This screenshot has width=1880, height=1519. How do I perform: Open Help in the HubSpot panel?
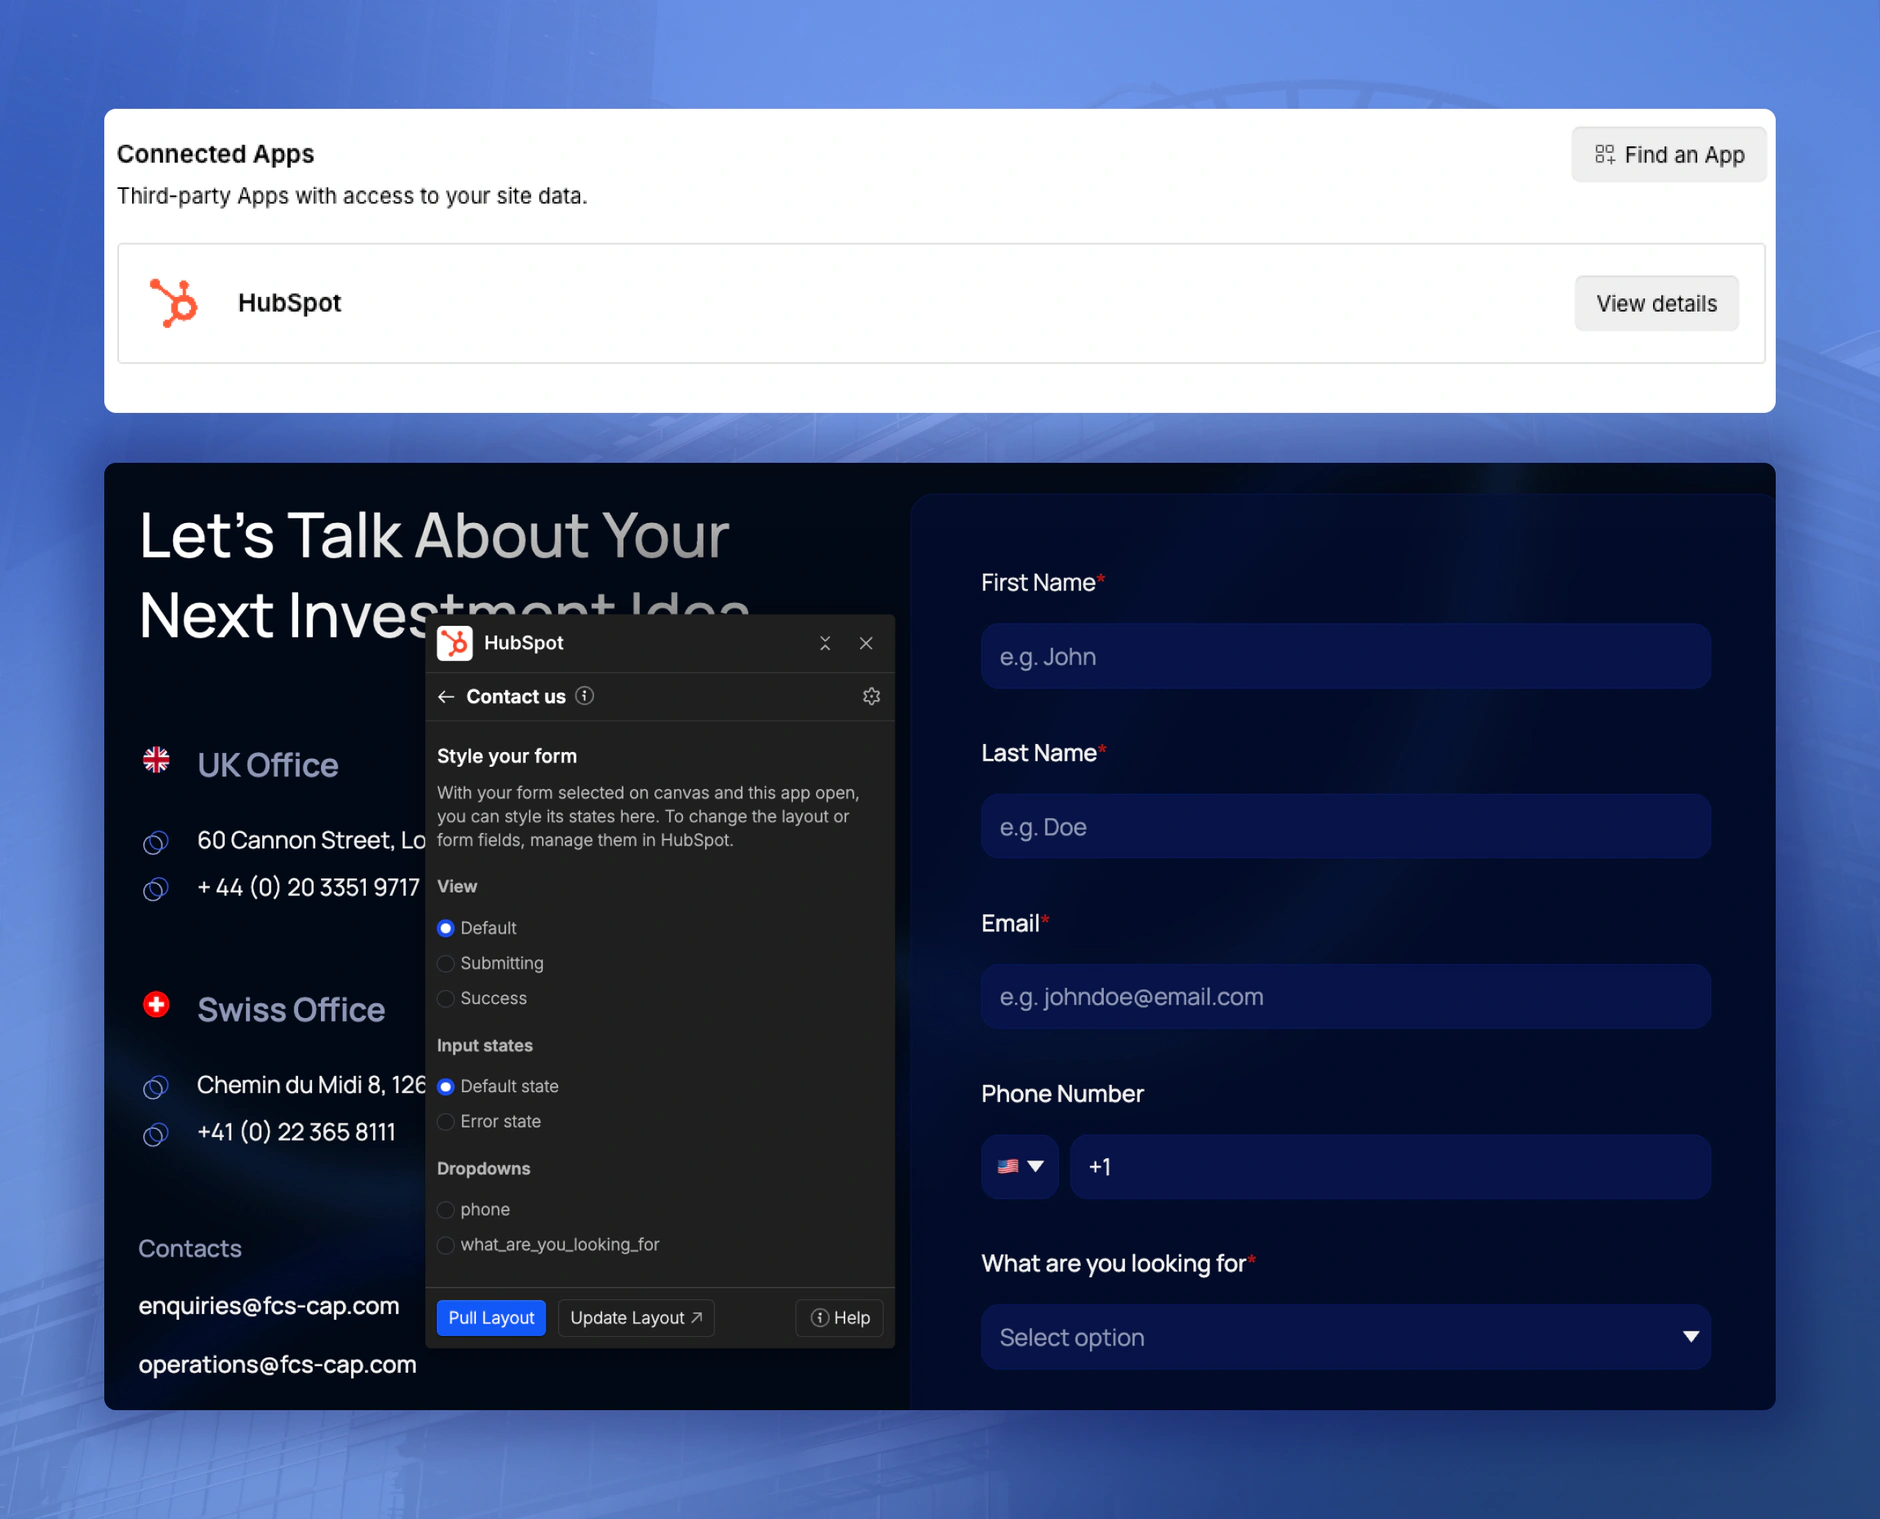click(840, 1318)
